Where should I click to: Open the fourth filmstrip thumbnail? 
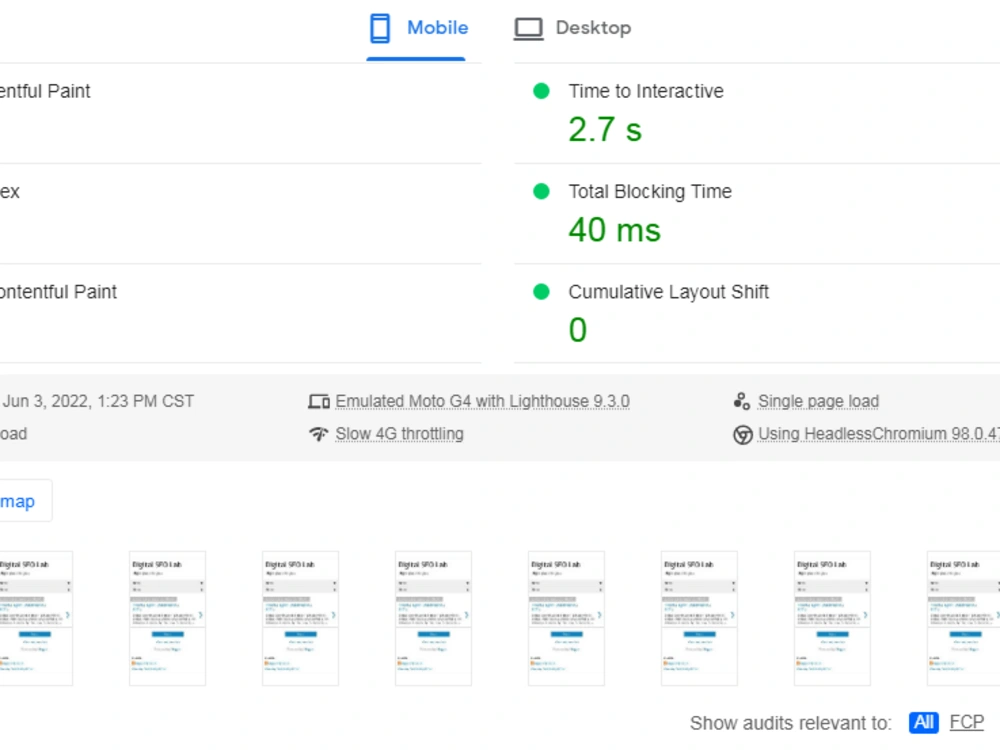tap(434, 619)
